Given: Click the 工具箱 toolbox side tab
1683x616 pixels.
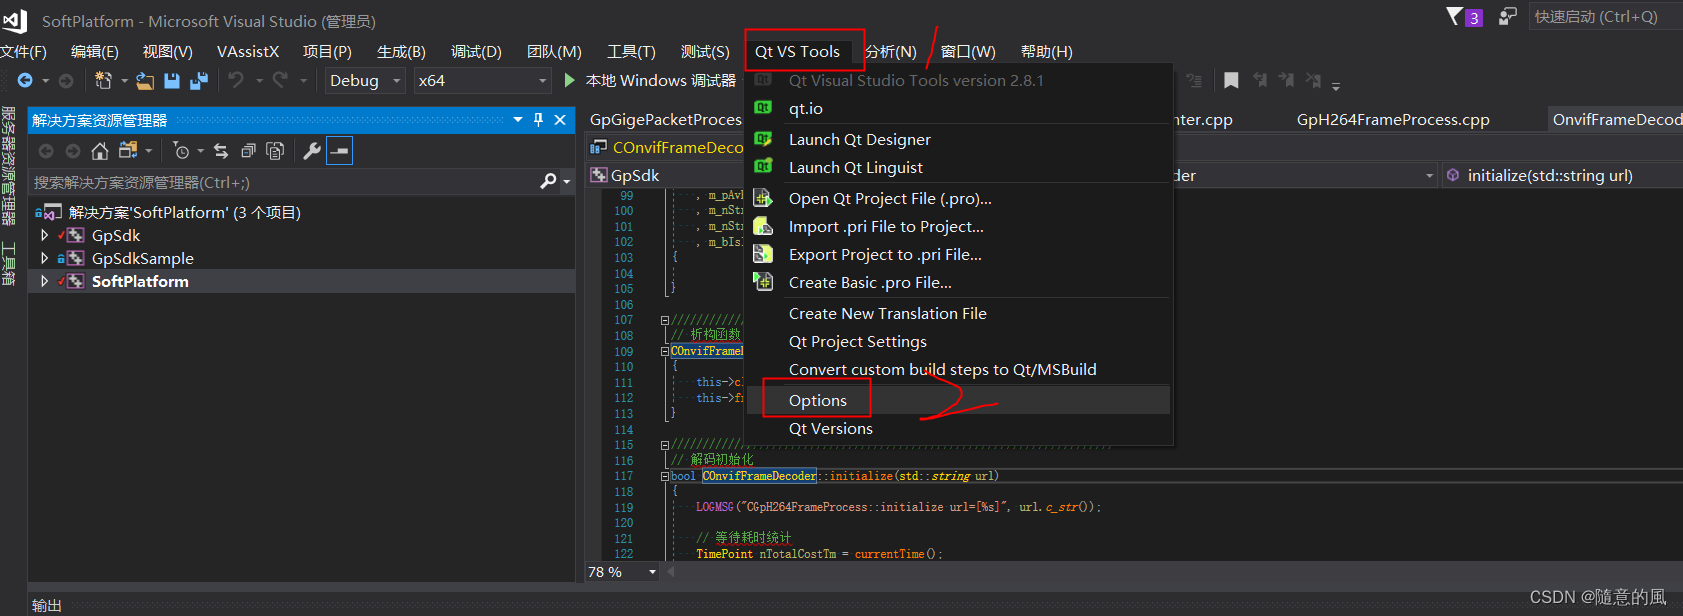Looking at the screenshot, I should pos(9,263).
